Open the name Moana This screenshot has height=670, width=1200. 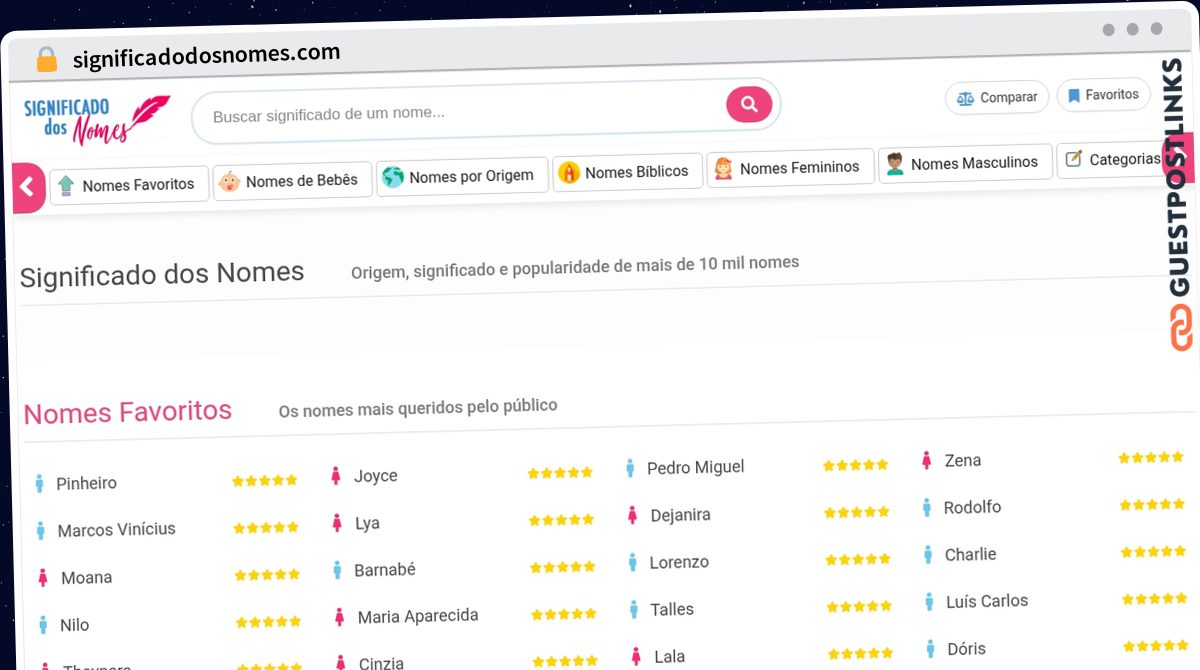coord(86,577)
